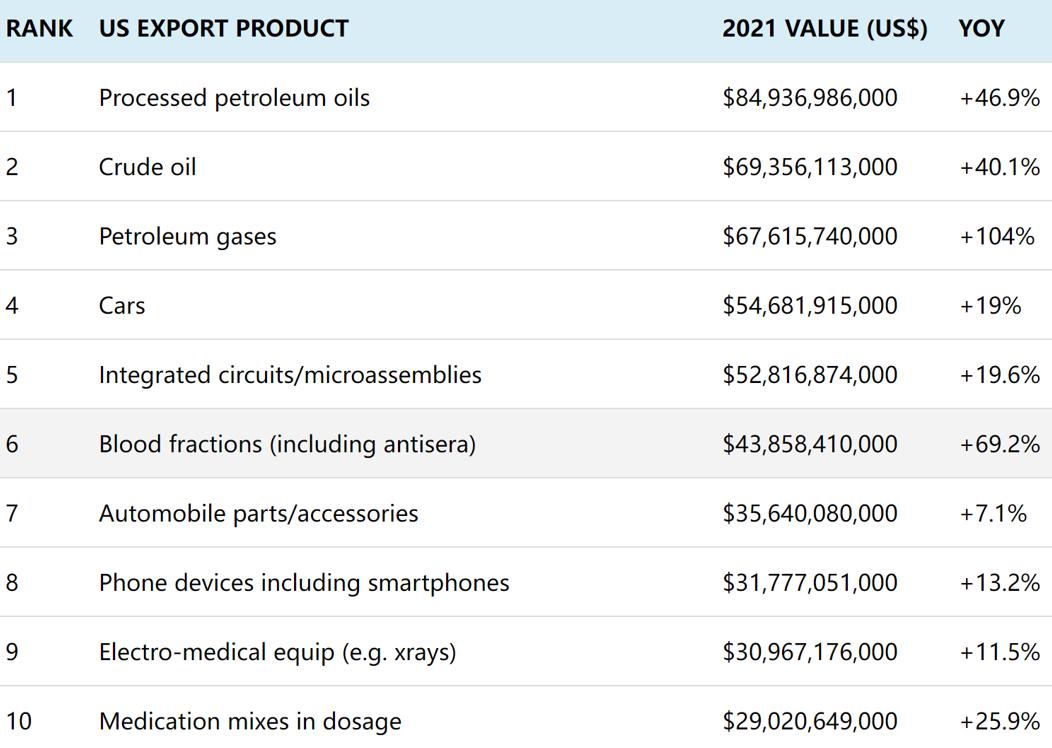Click the $84,936,986,000 value cell
Screen dimensions: 1052x748
tap(810, 98)
